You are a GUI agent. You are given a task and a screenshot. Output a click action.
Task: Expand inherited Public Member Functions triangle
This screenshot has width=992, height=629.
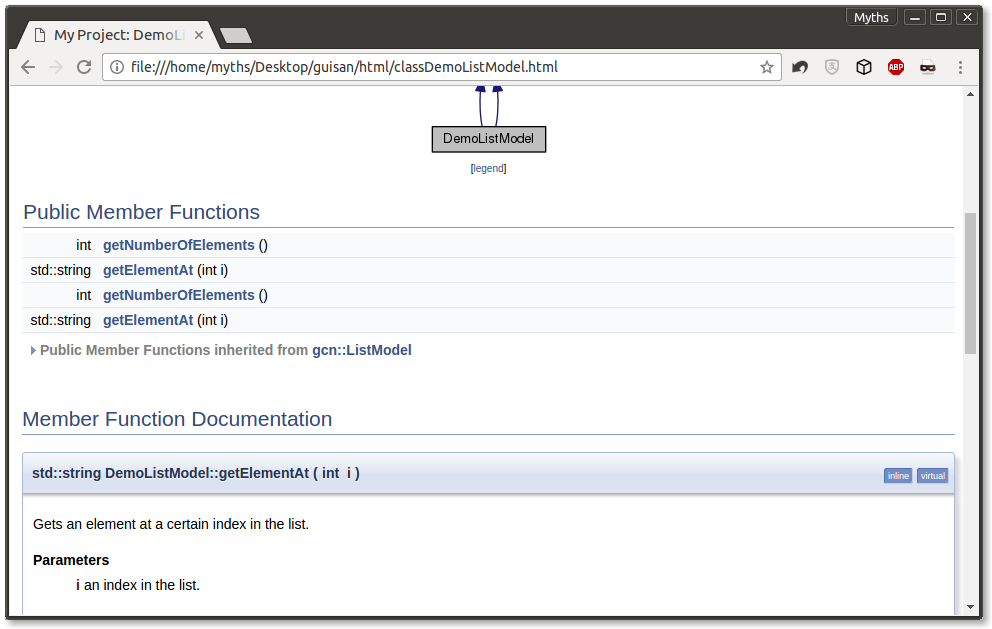point(33,351)
